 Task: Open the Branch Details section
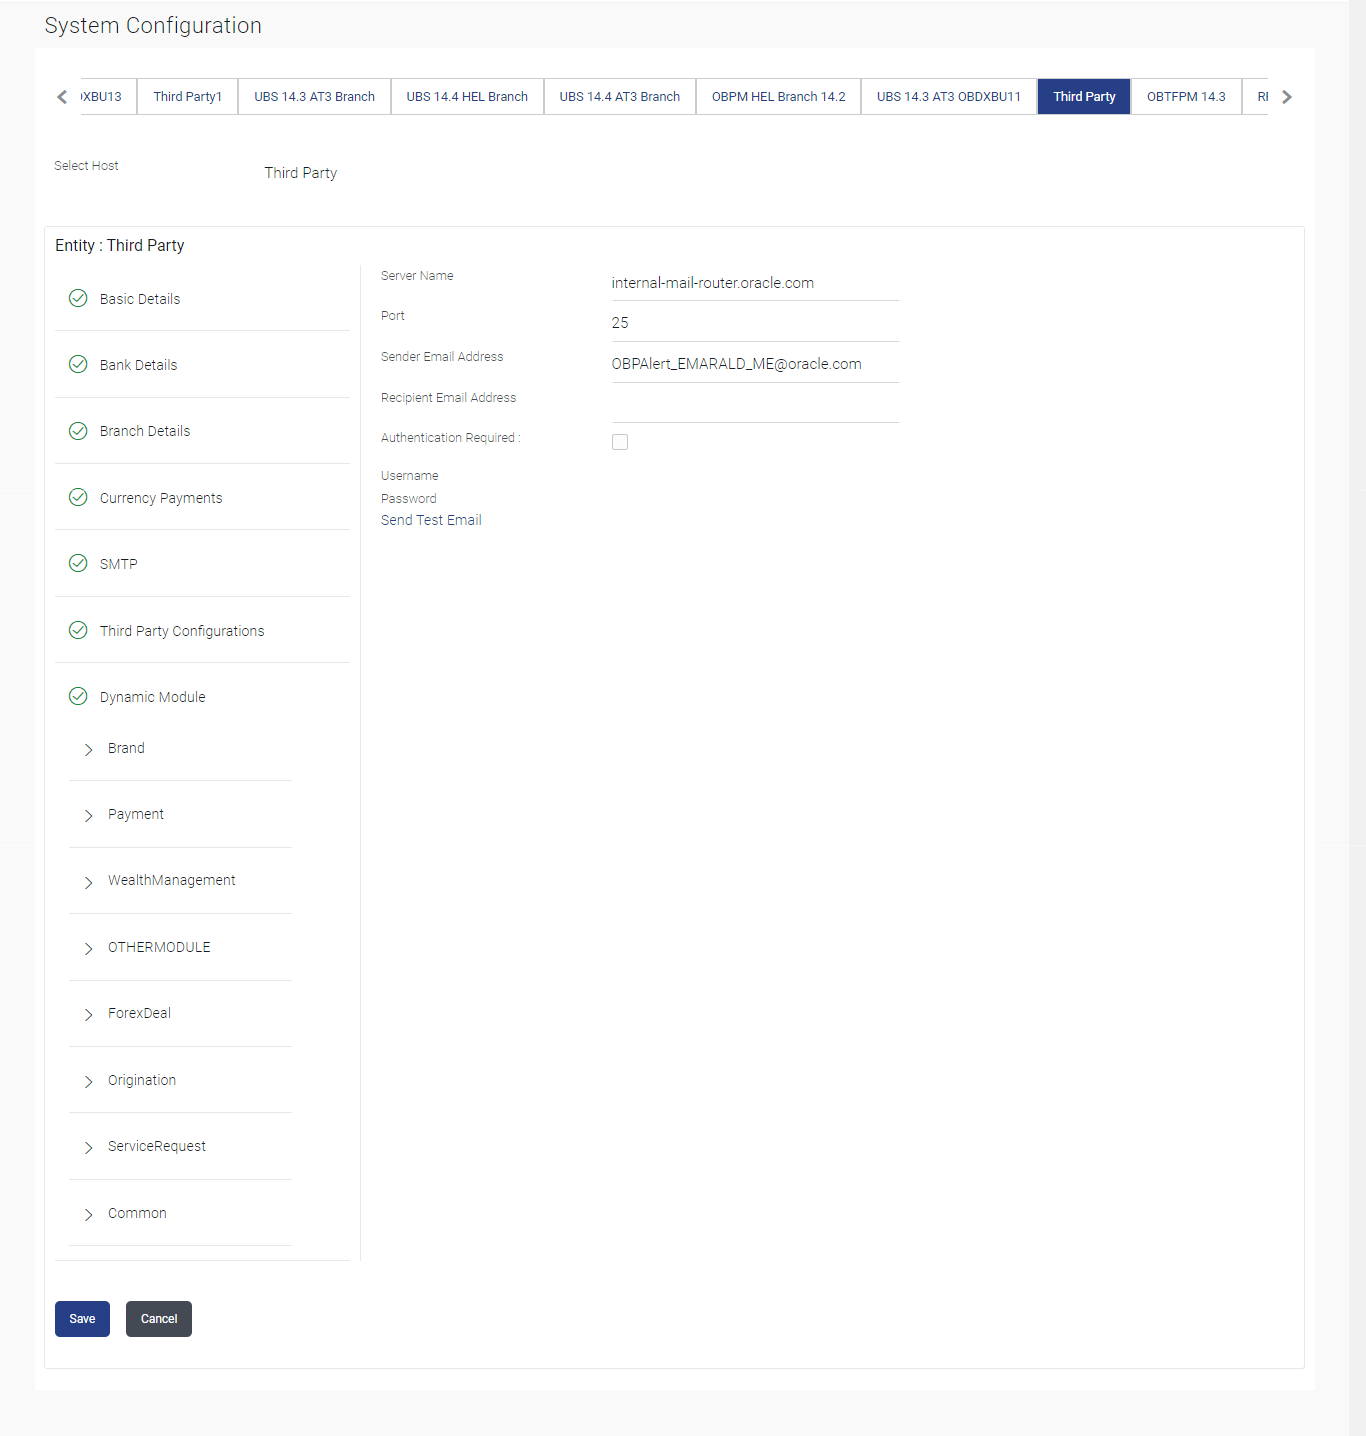202,431
